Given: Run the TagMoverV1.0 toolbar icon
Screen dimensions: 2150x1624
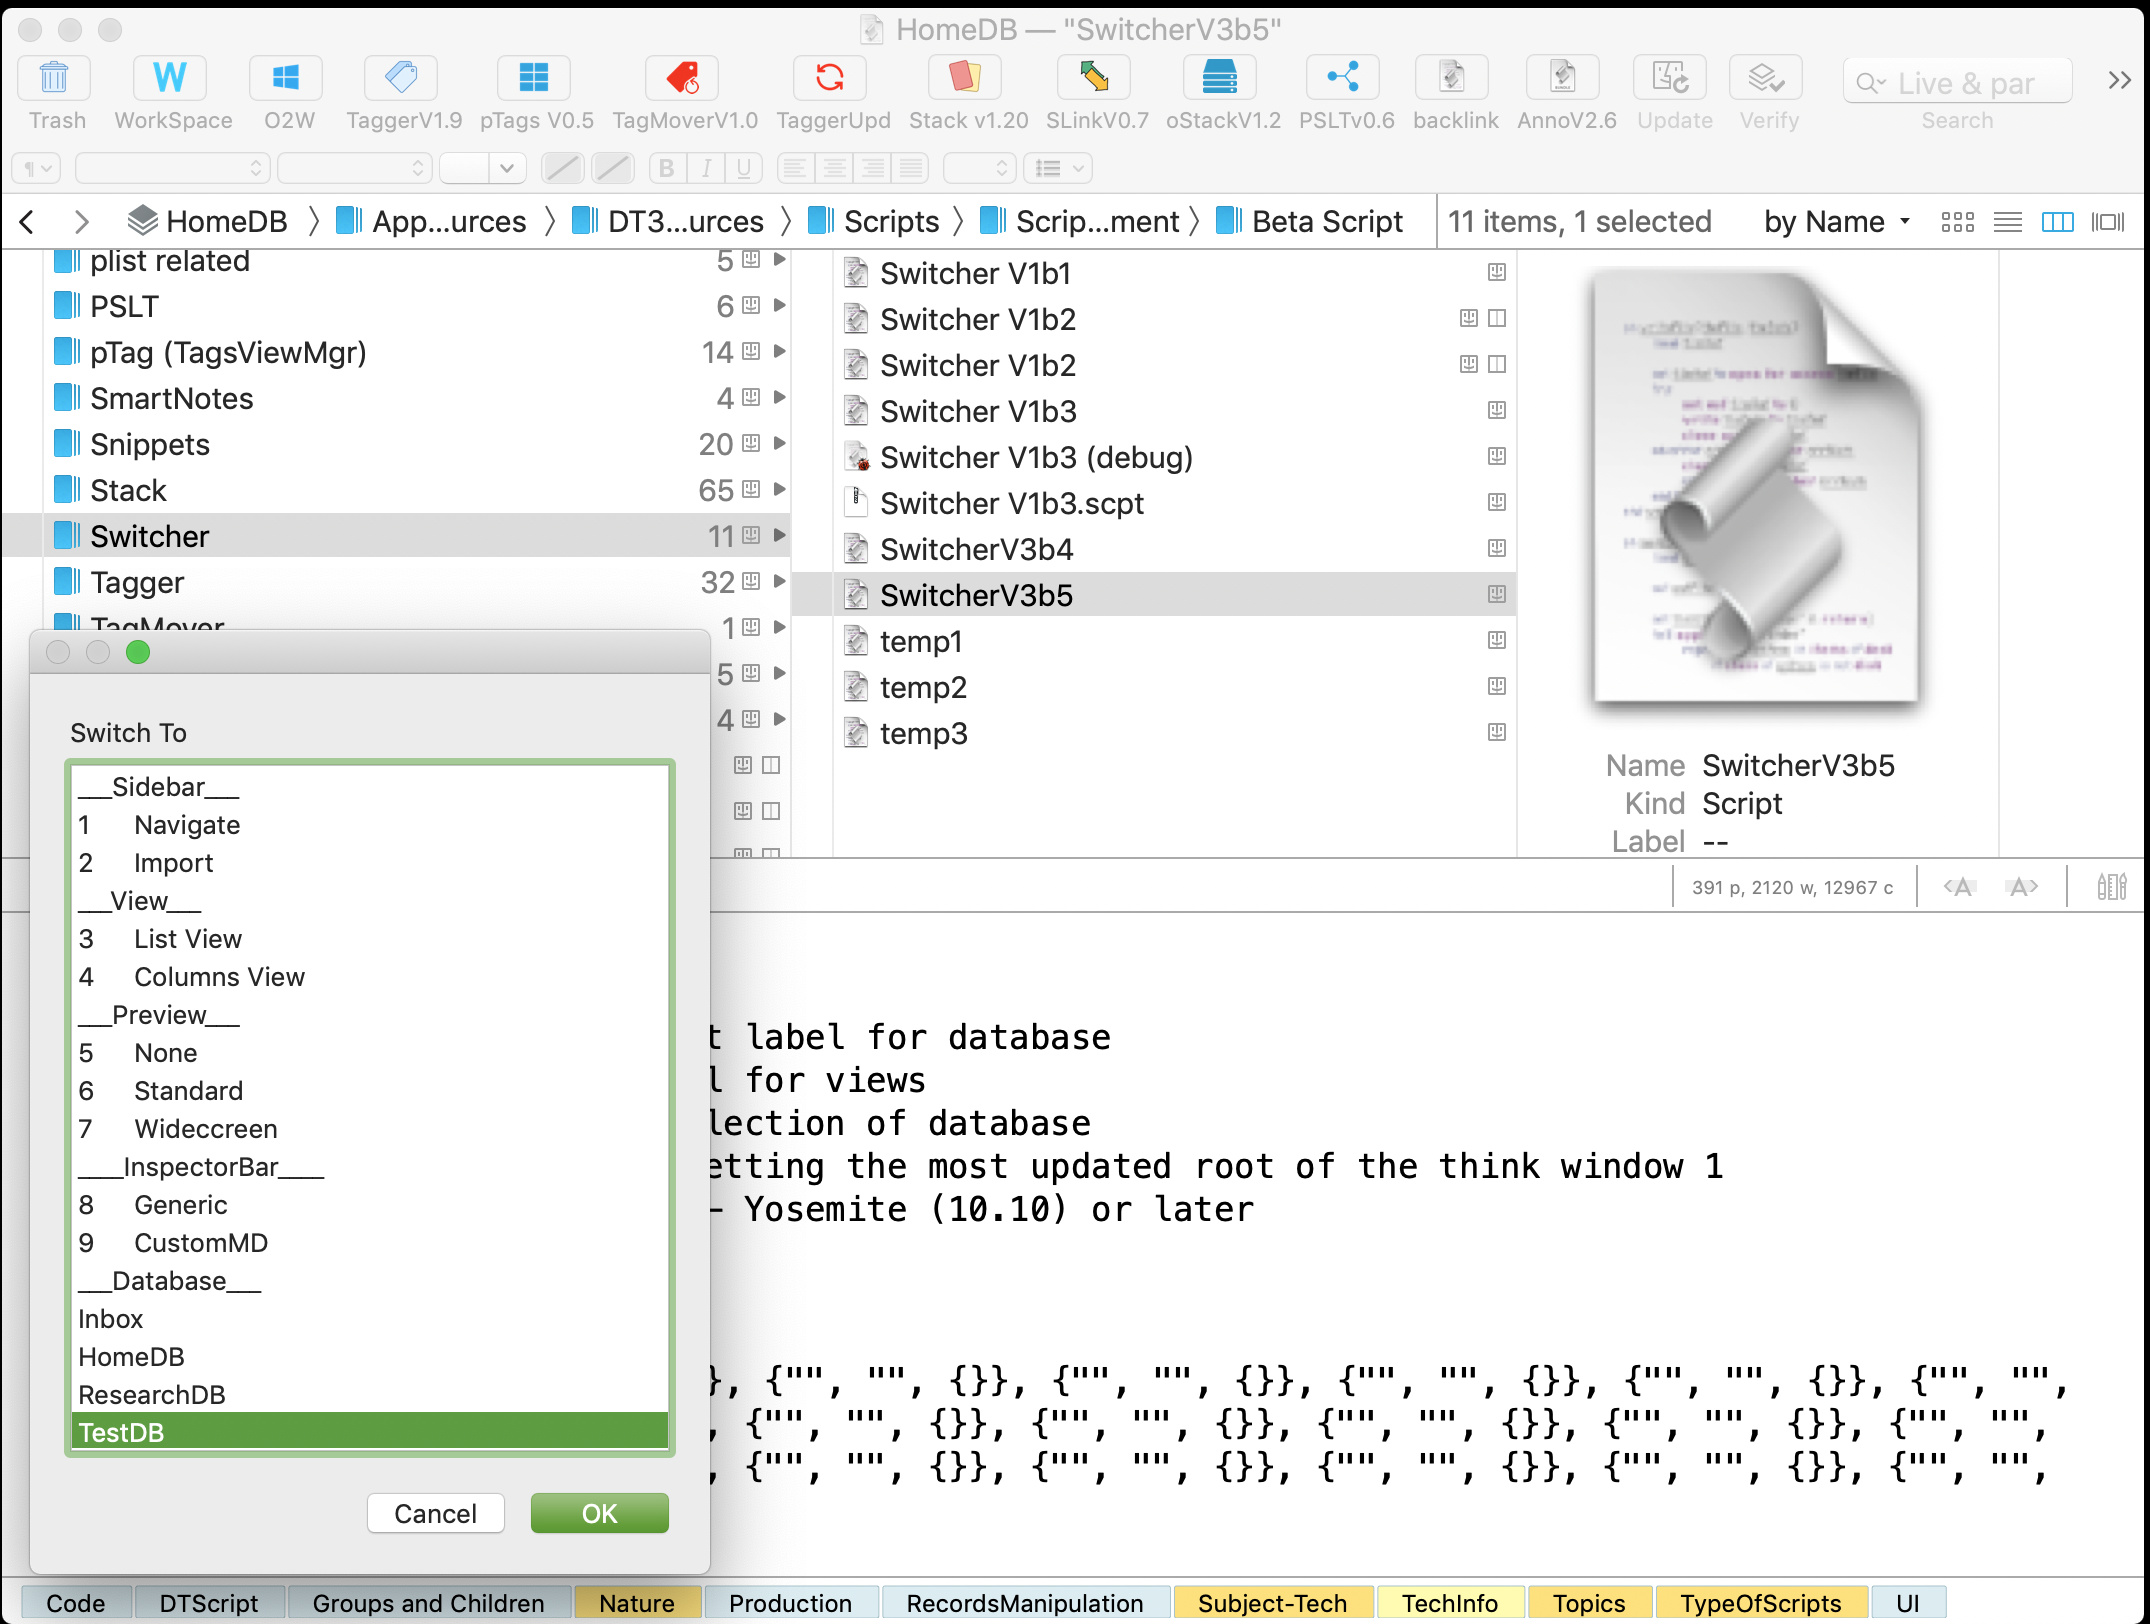Looking at the screenshot, I should tap(684, 79).
